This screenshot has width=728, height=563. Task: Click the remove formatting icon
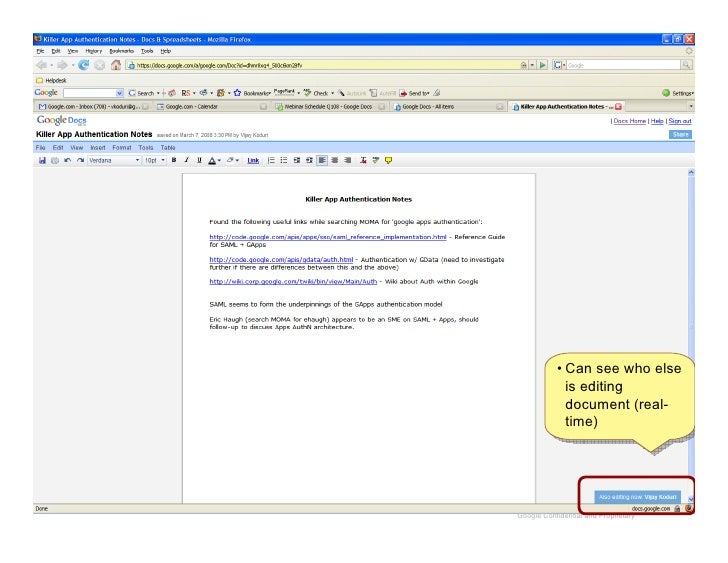[363, 161]
